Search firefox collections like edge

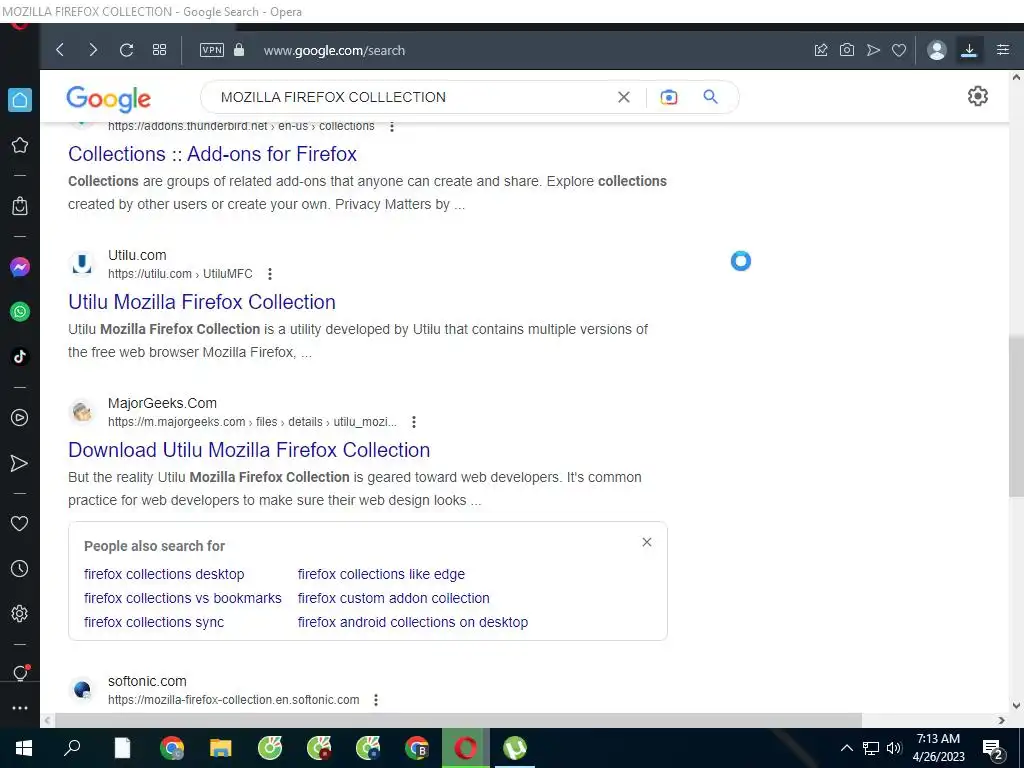coord(381,574)
